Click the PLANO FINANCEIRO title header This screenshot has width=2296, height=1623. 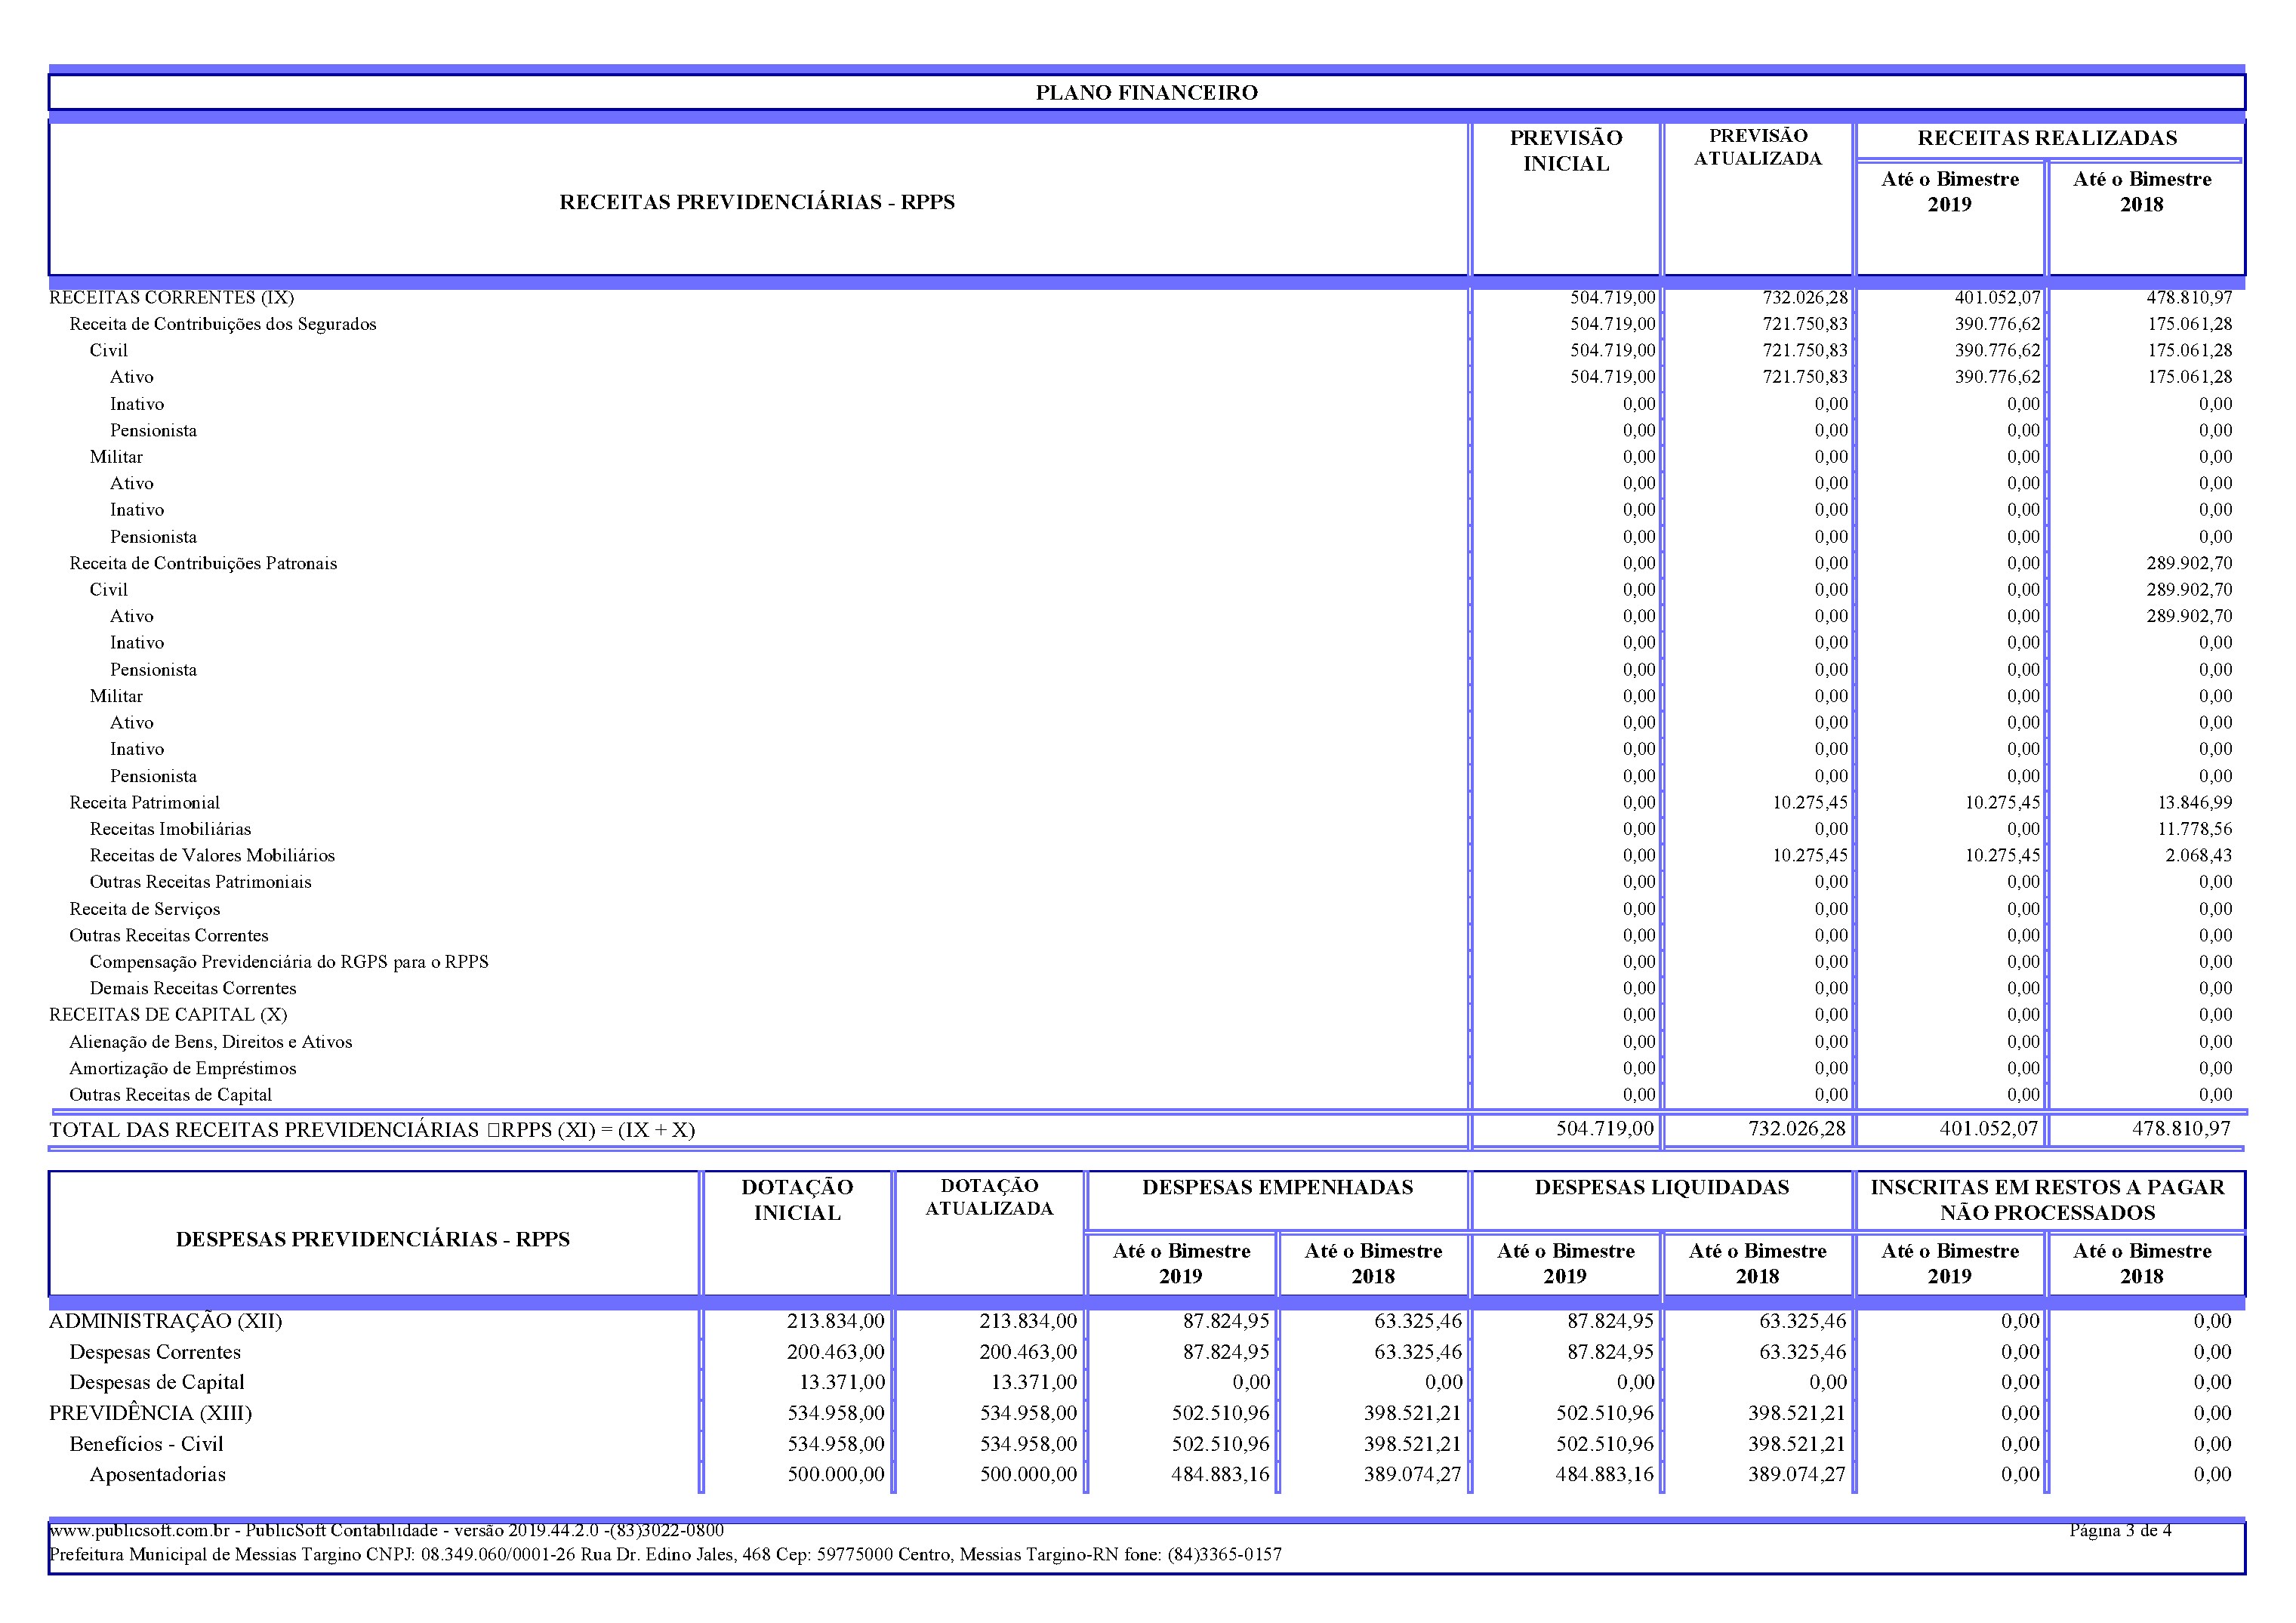click(x=1146, y=93)
